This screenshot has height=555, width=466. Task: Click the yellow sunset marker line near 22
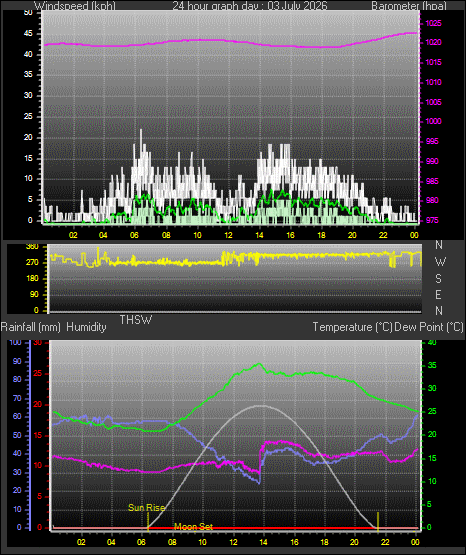(378, 522)
